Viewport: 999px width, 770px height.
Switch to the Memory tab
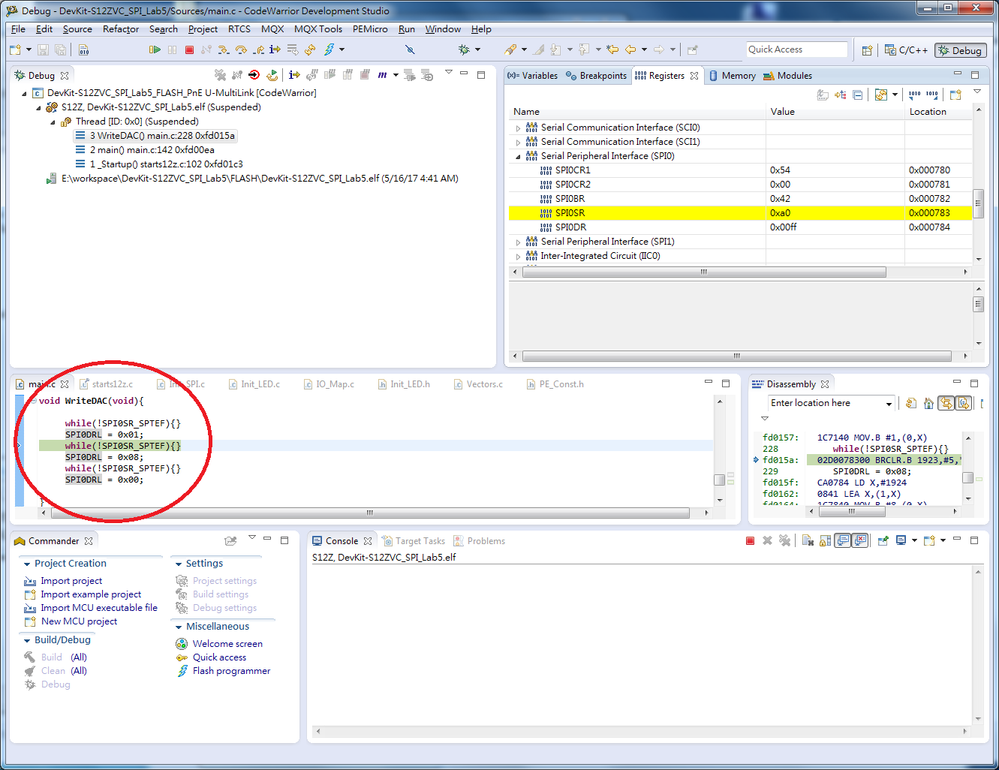tap(732, 76)
